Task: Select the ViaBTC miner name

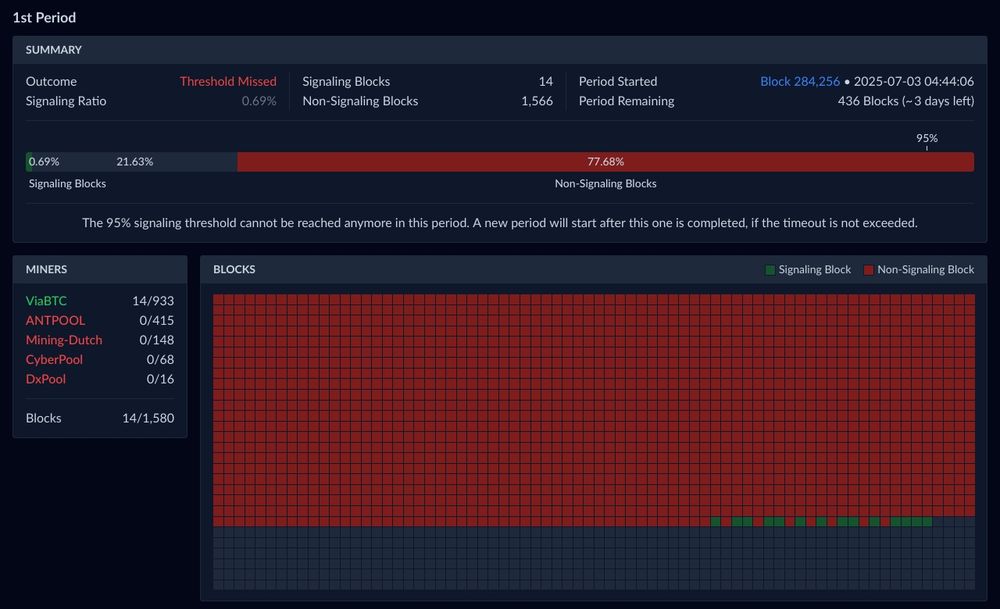Action: 46,300
